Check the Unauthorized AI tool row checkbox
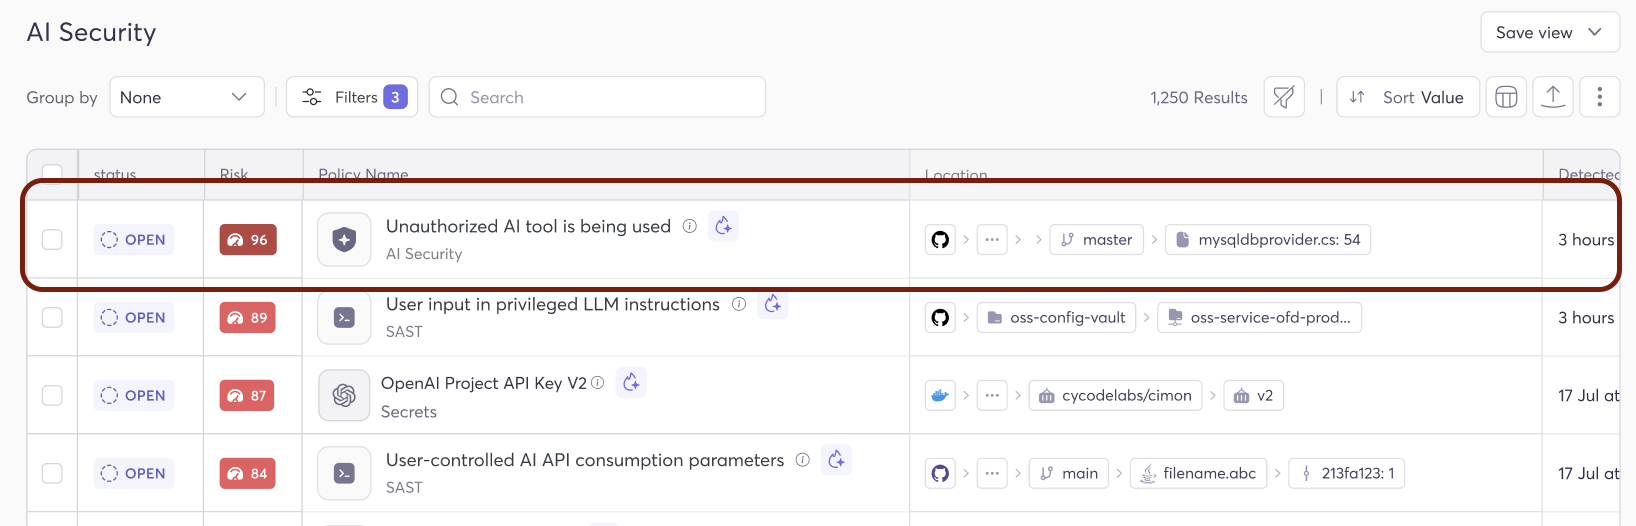The width and height of the screenshot is (1636, 526). click(52, 240)
